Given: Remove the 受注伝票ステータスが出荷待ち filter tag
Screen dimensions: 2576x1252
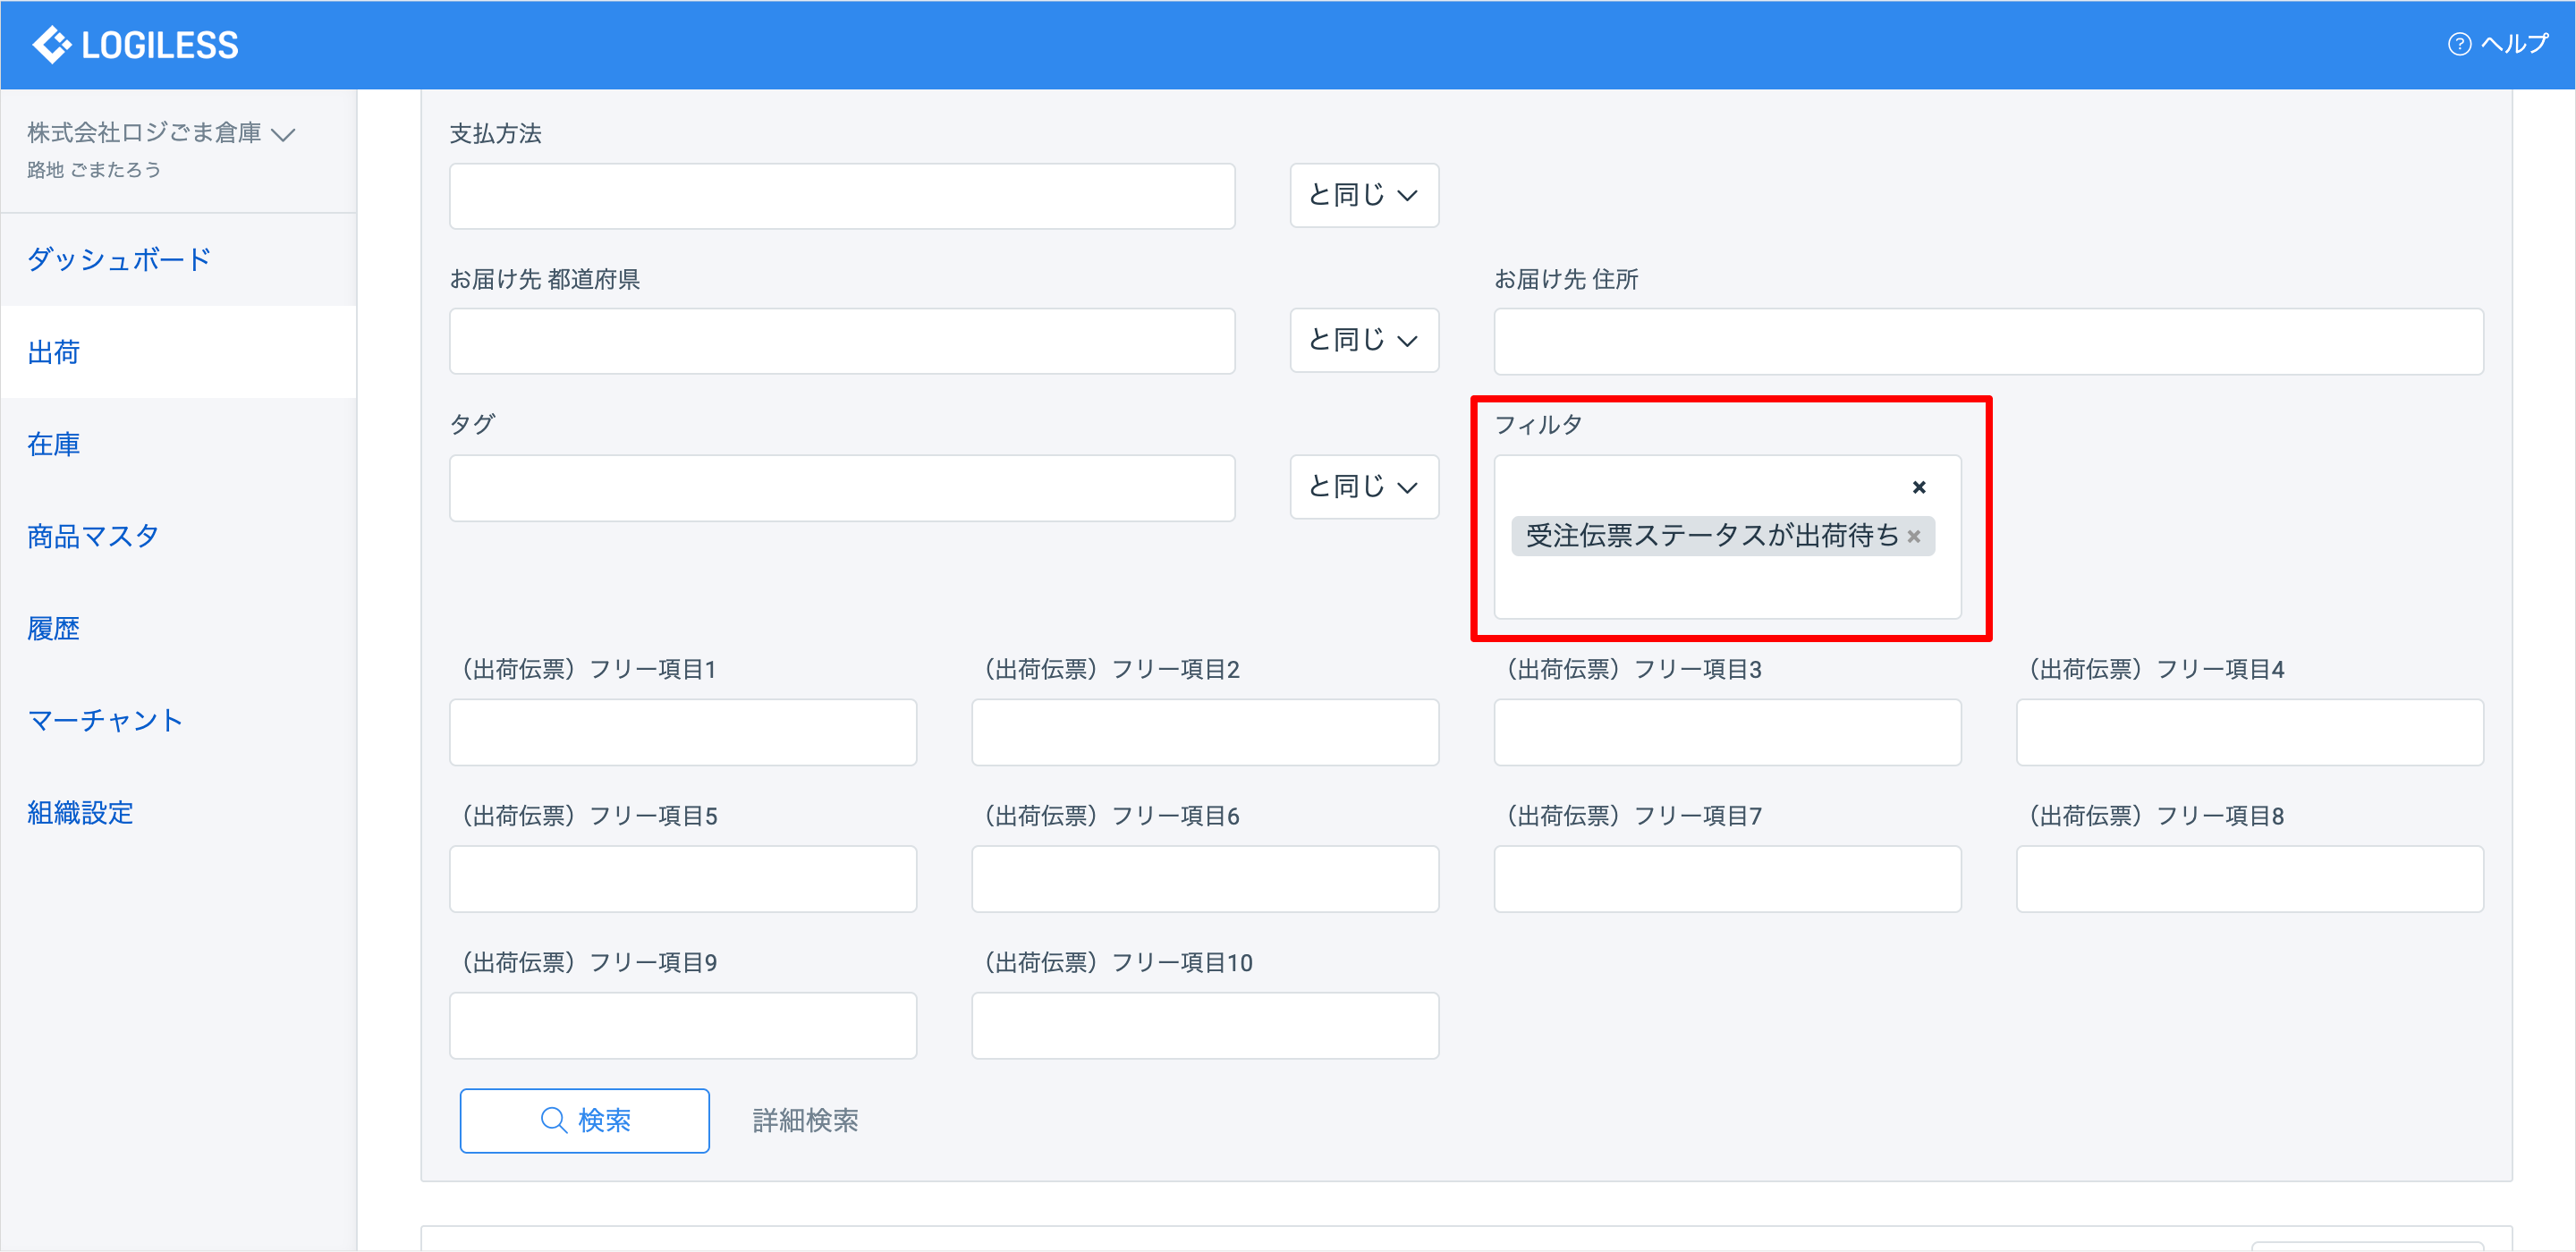Looking at the screenshot, I should (1913, 536).
